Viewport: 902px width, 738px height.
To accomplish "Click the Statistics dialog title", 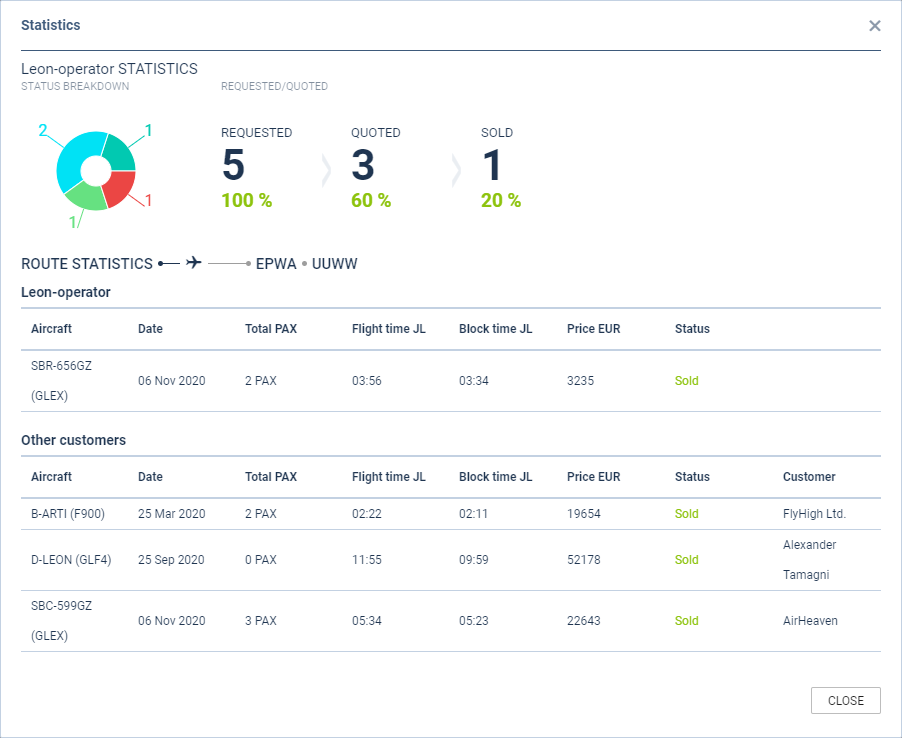I will click(51, 25).
